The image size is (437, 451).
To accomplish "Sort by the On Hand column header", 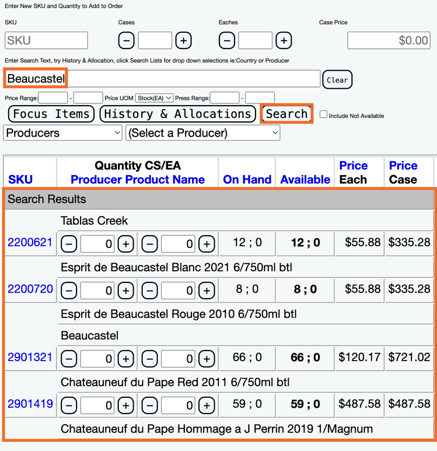I will [x=247, y=179].
